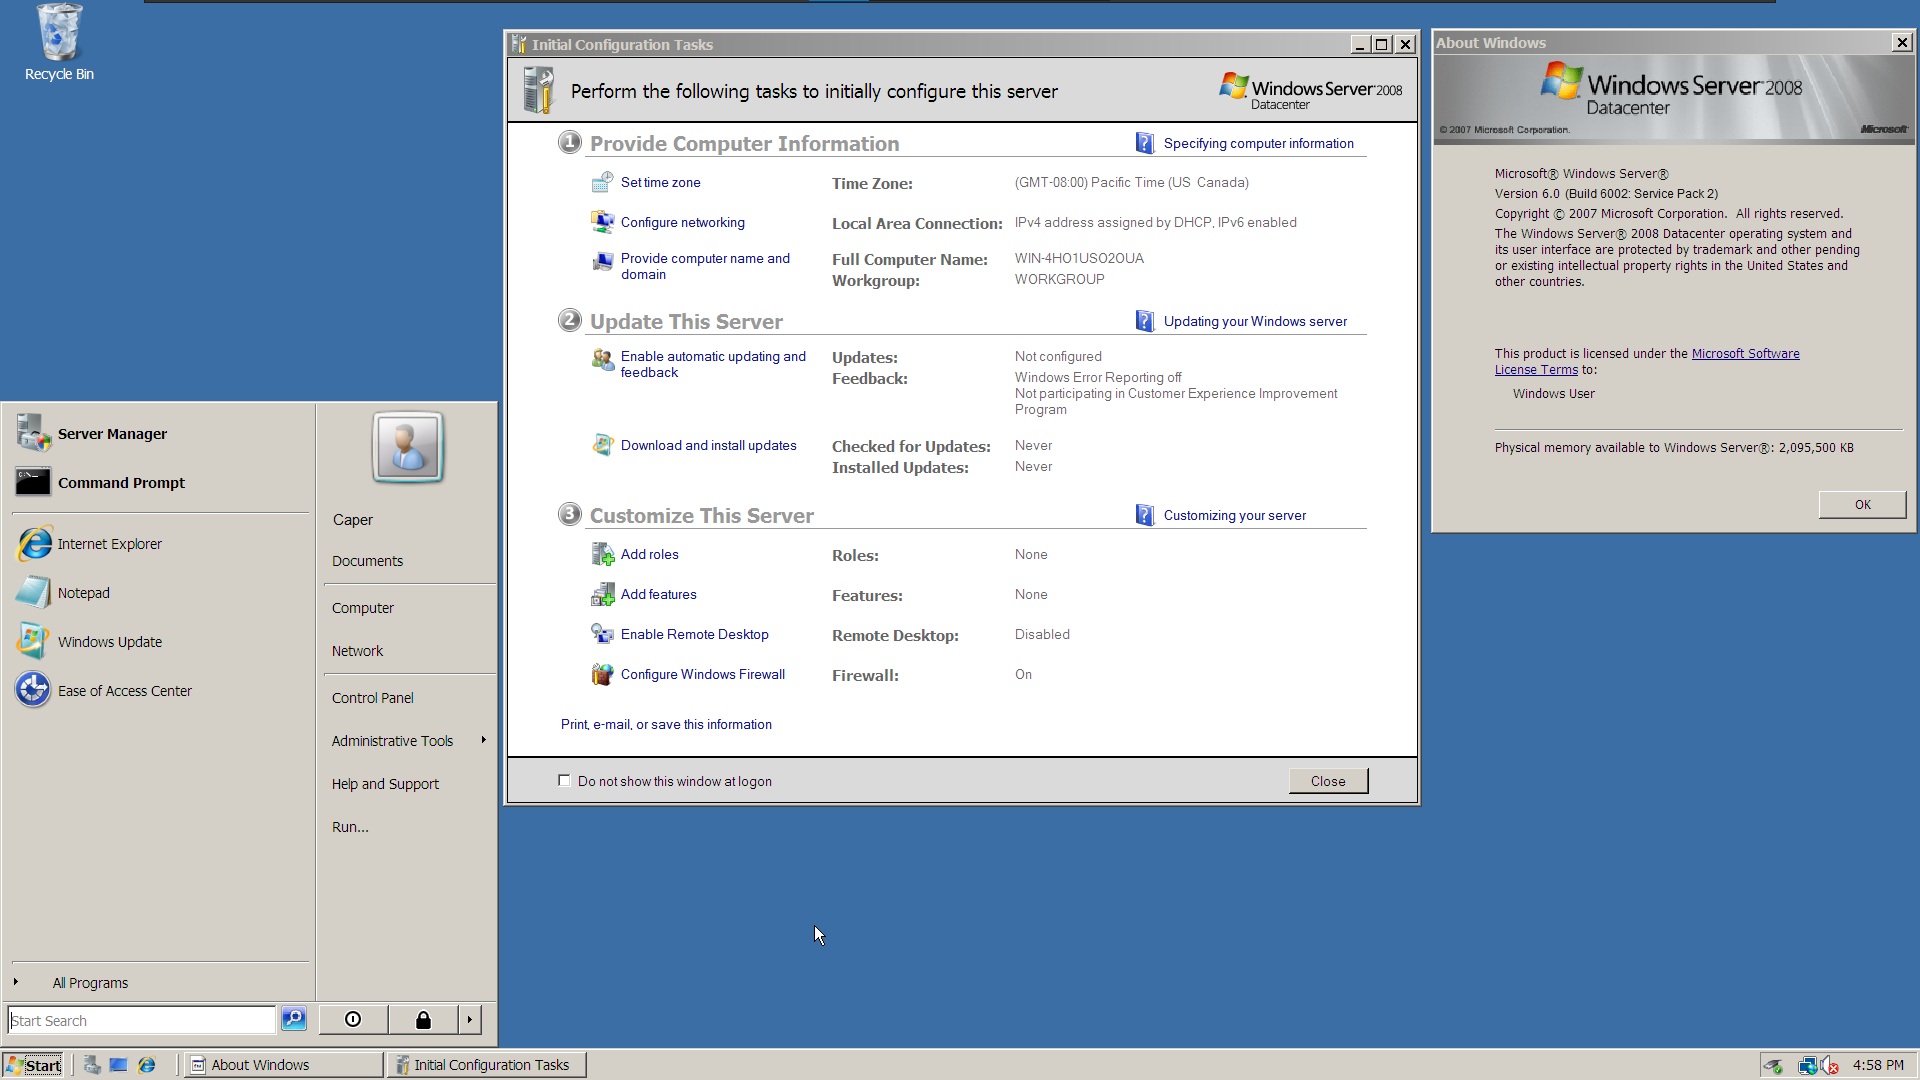Viewport: 1920px width, 1080px height.
Task: Open the Microsoft Software License Terms link
Action: coord(1744,353)
